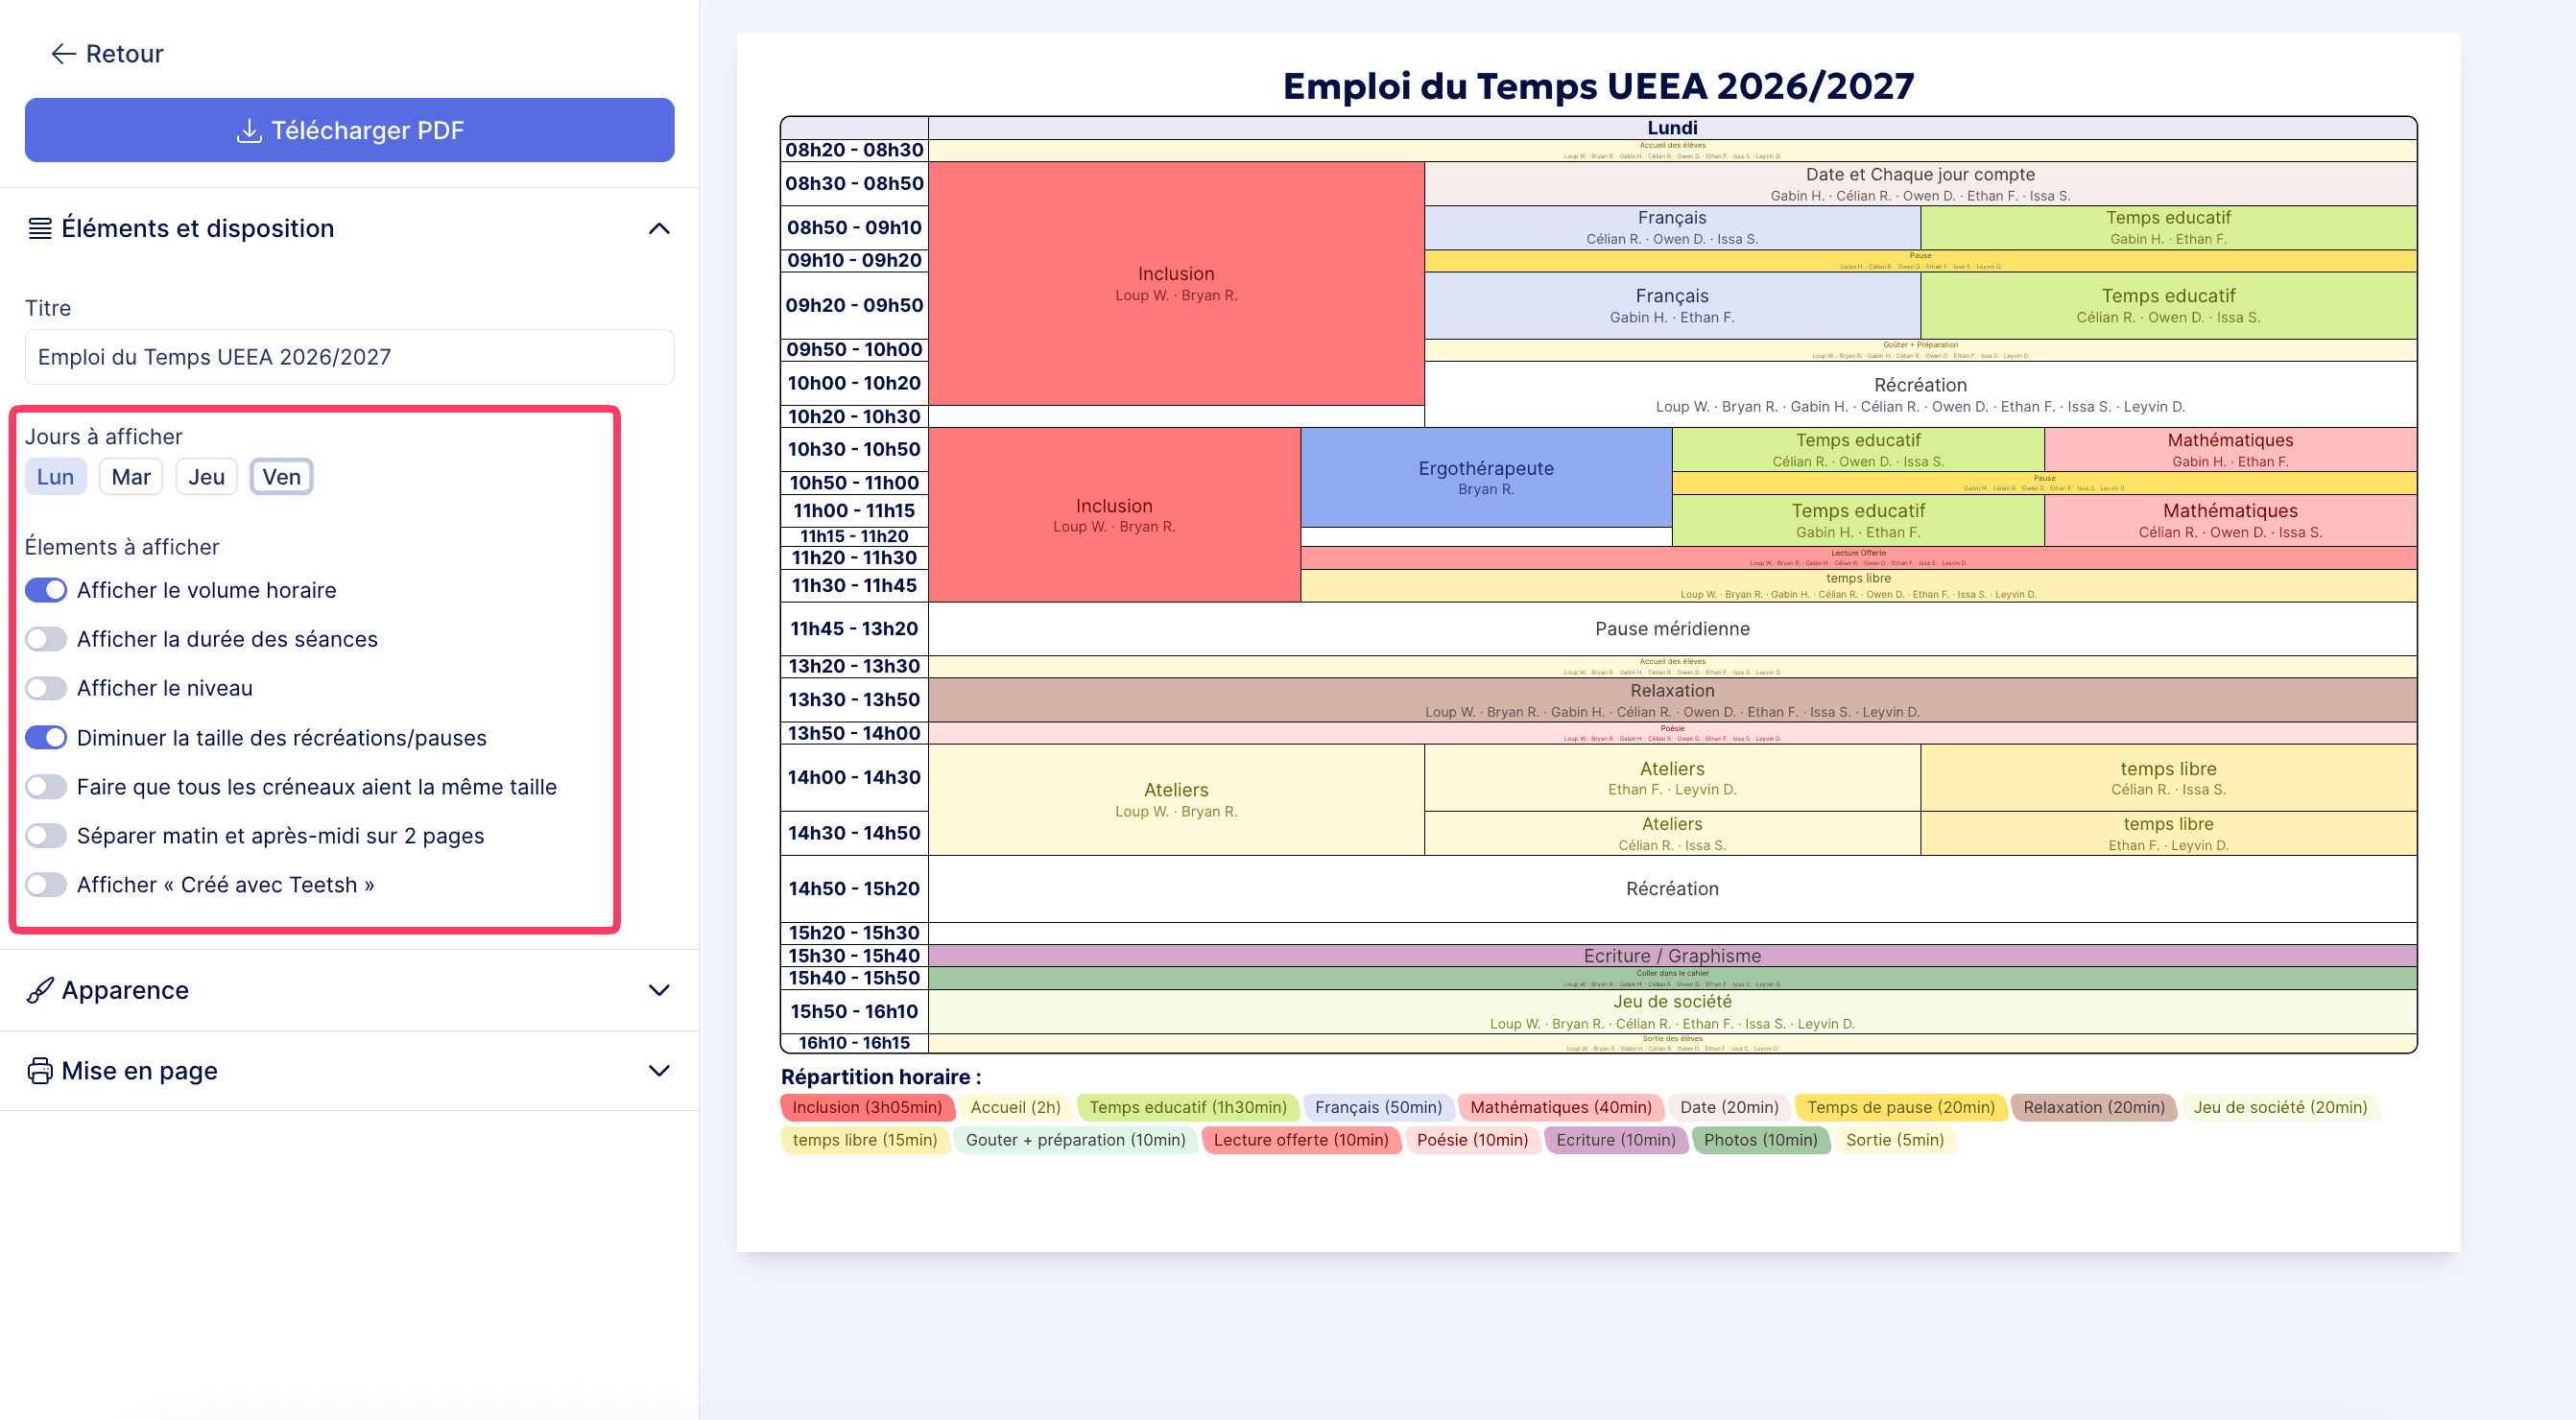Click the 08h20 - 08h30 time cell

[854, 150]
